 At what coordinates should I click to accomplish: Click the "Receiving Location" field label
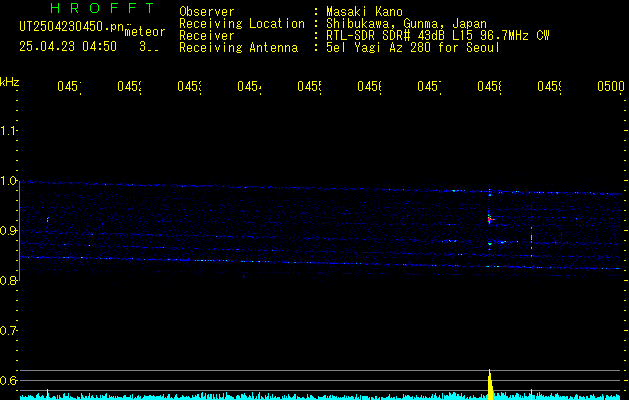pyautogui.click(x=242, y=24)
